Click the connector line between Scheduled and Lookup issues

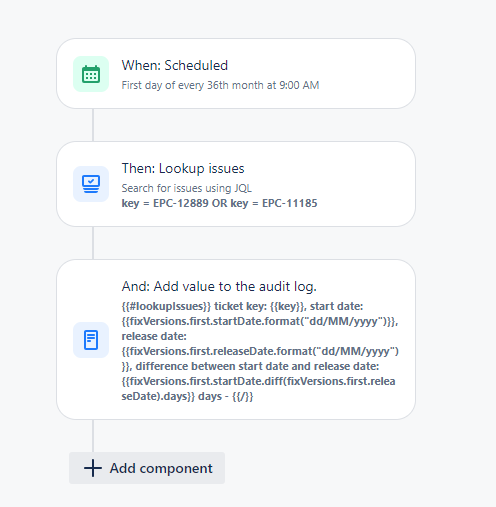(93, 125)
